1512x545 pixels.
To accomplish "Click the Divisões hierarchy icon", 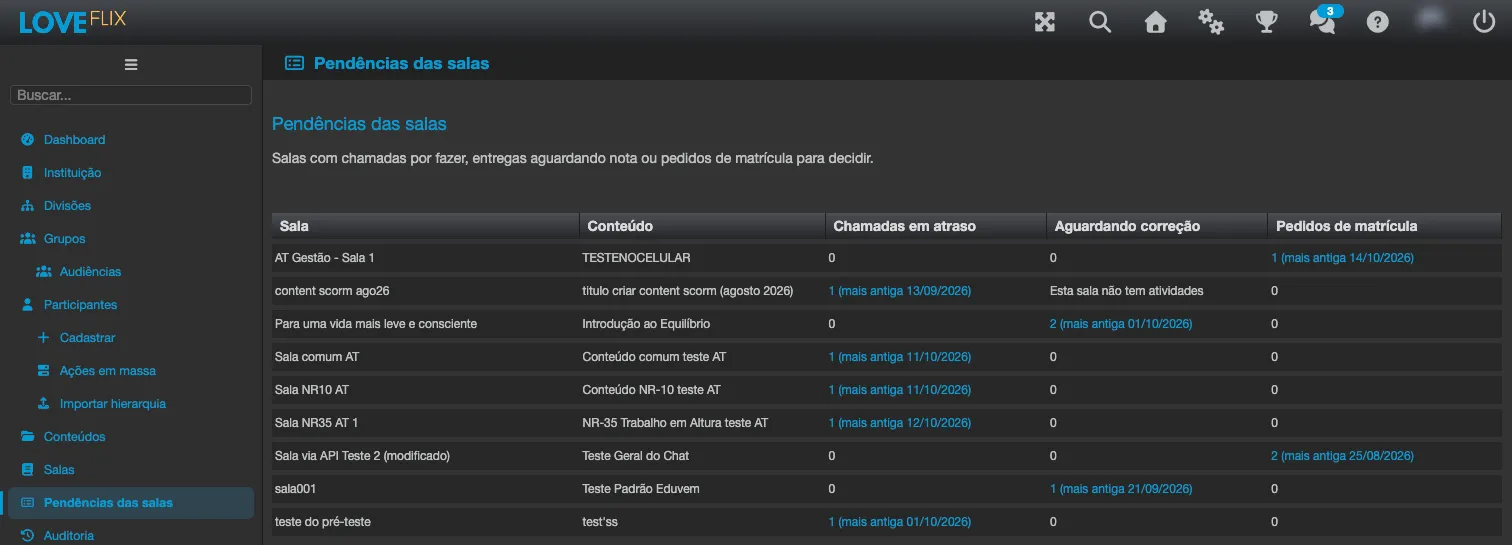I will pos(28,205).
